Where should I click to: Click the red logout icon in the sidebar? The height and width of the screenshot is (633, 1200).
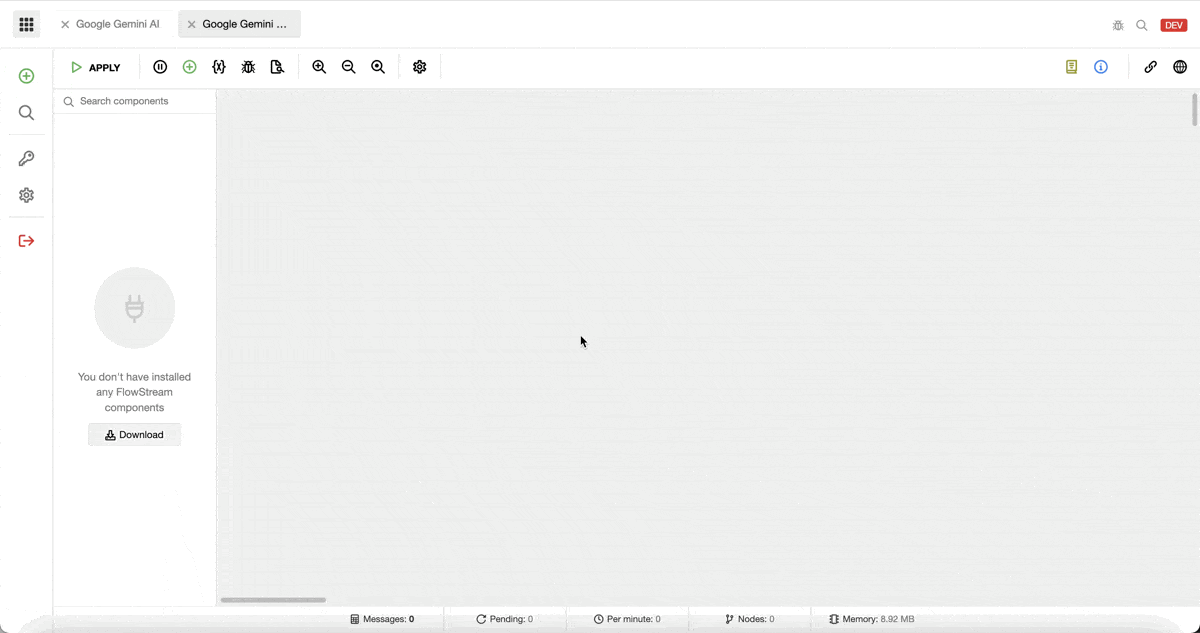point(27,241)
